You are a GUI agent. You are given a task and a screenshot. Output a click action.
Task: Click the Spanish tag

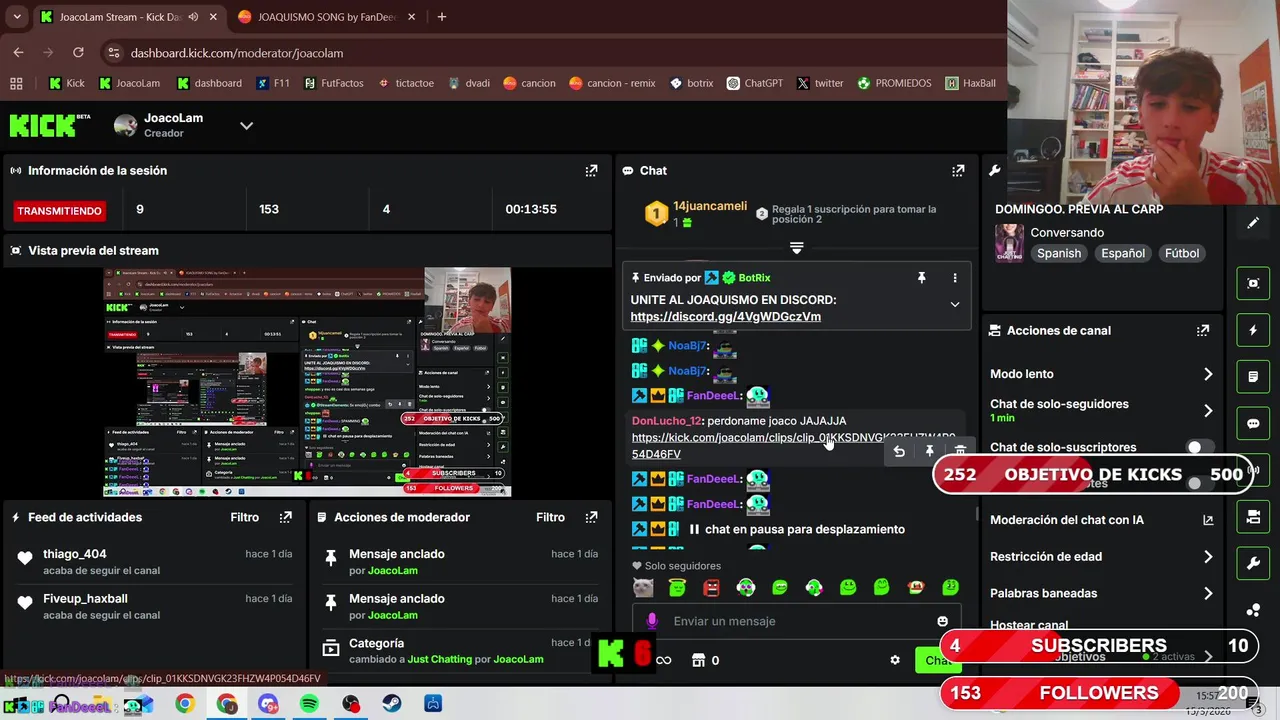[1058, 253]
